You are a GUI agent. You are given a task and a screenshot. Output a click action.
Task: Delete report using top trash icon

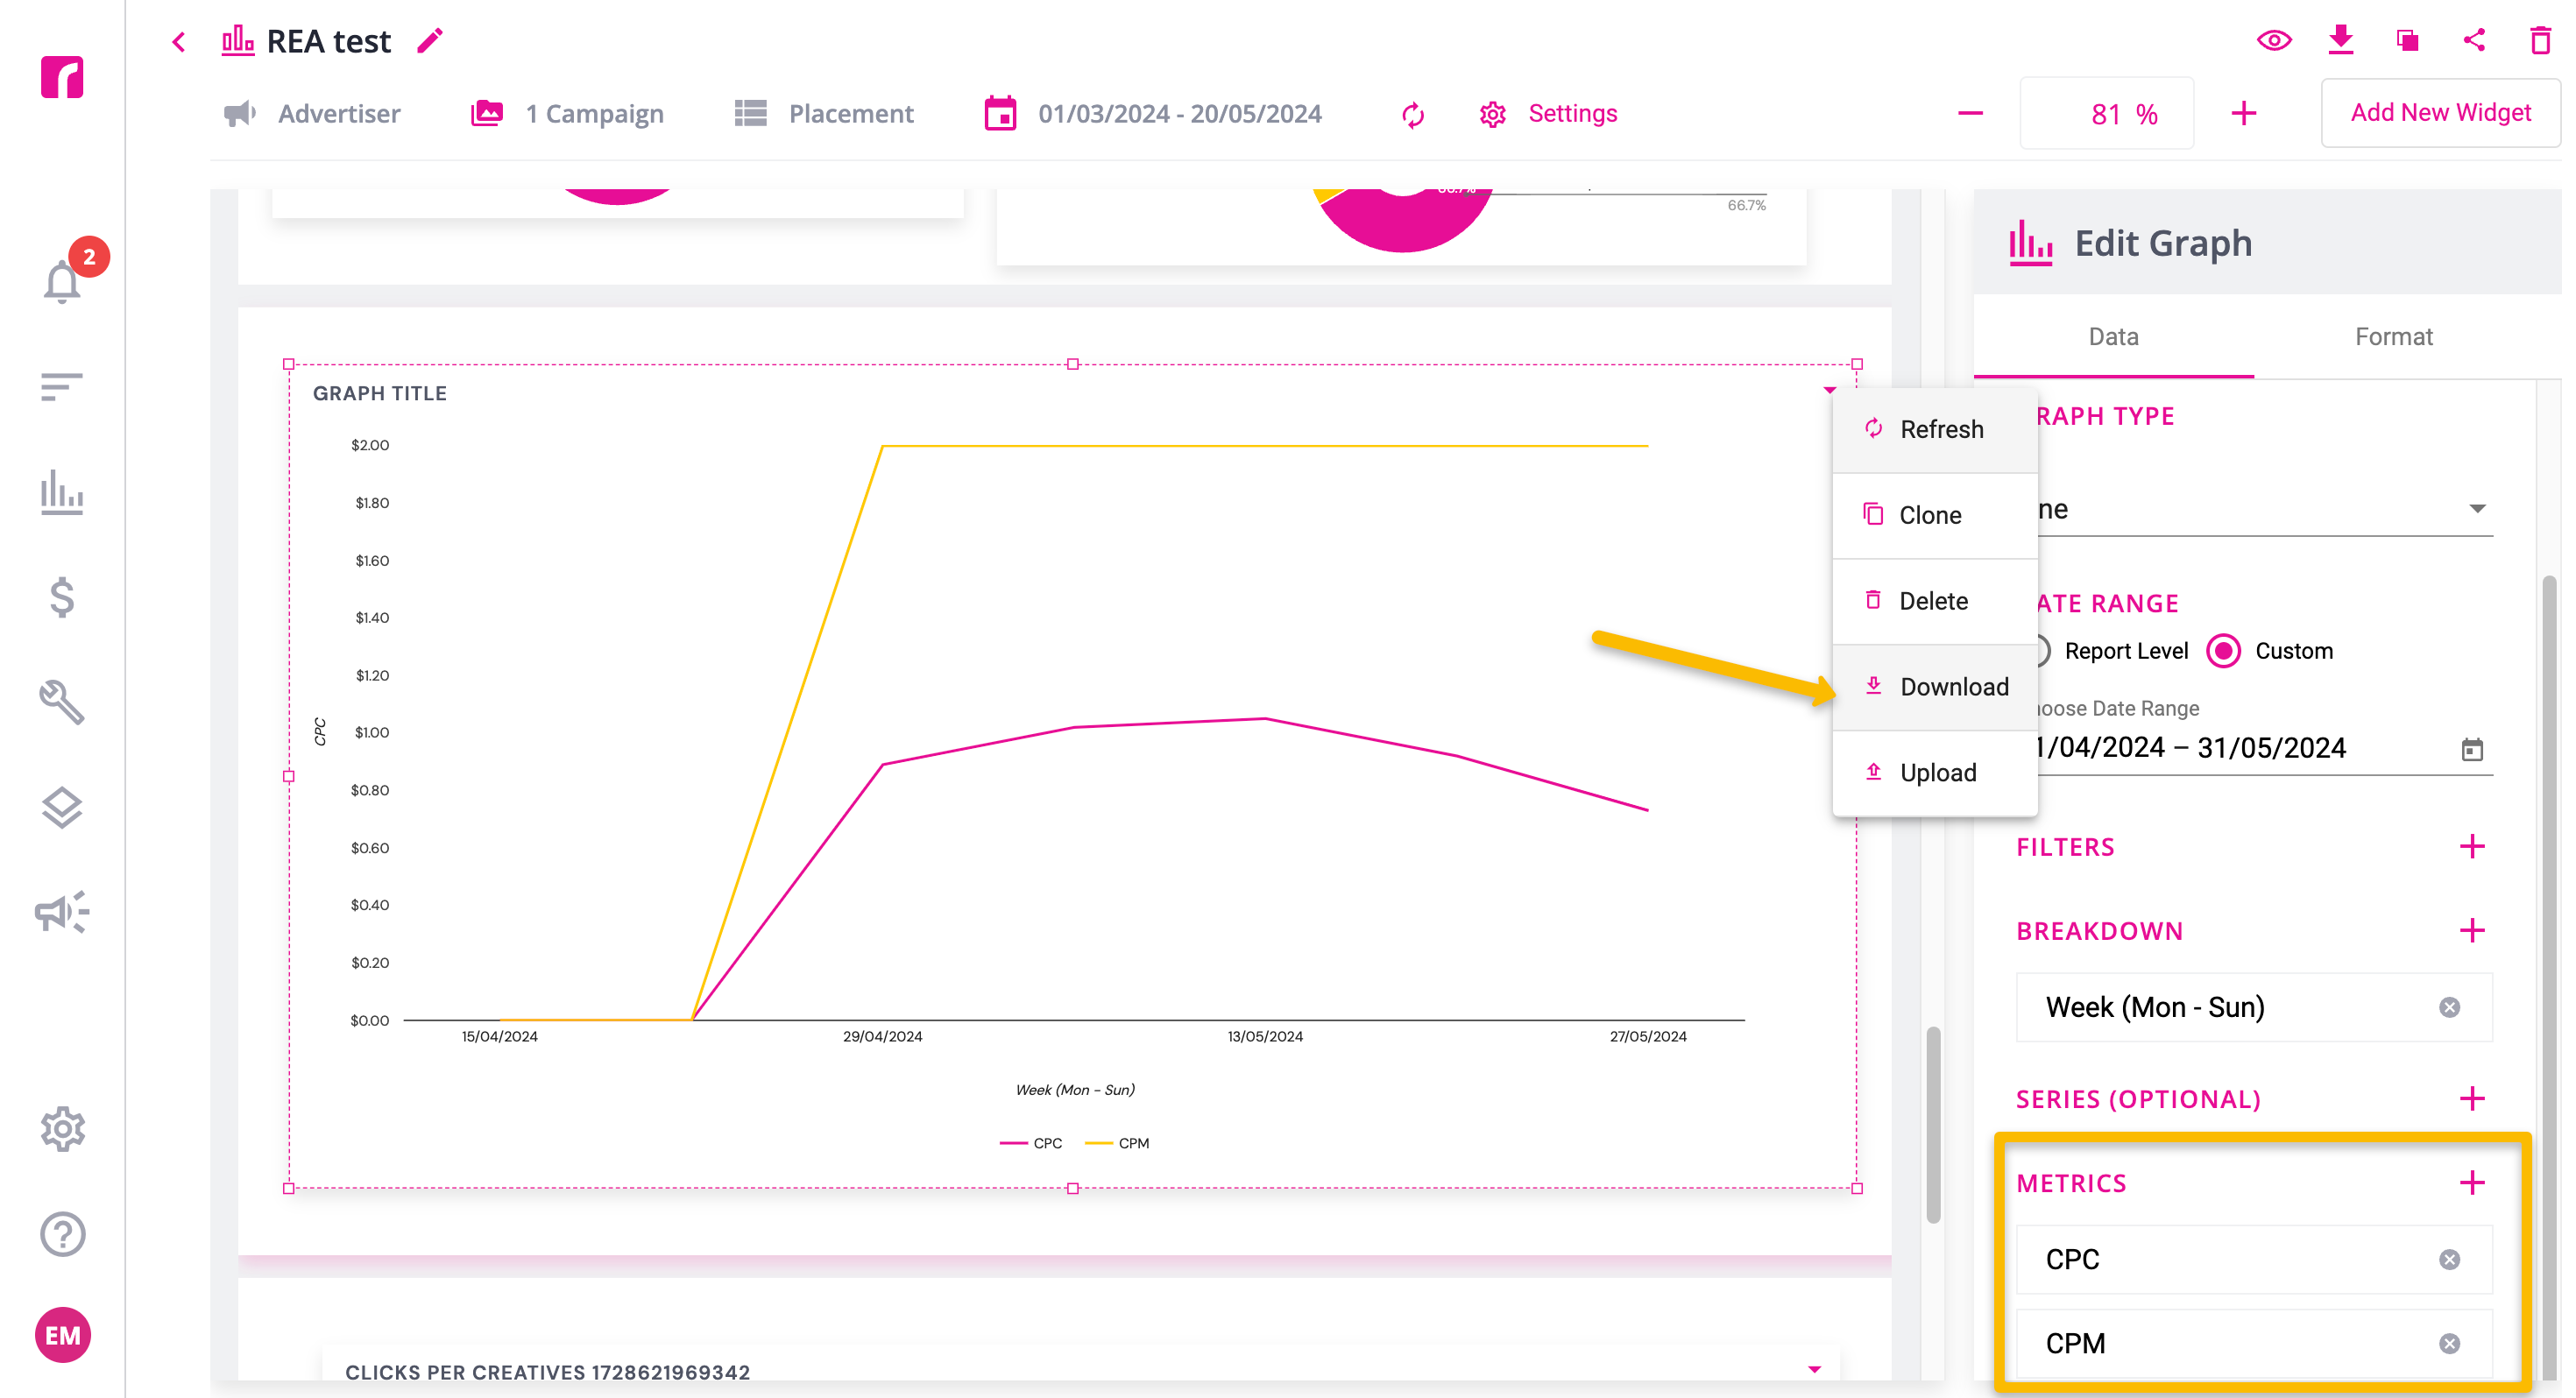pyautogui.click(x=2541, y=41)
